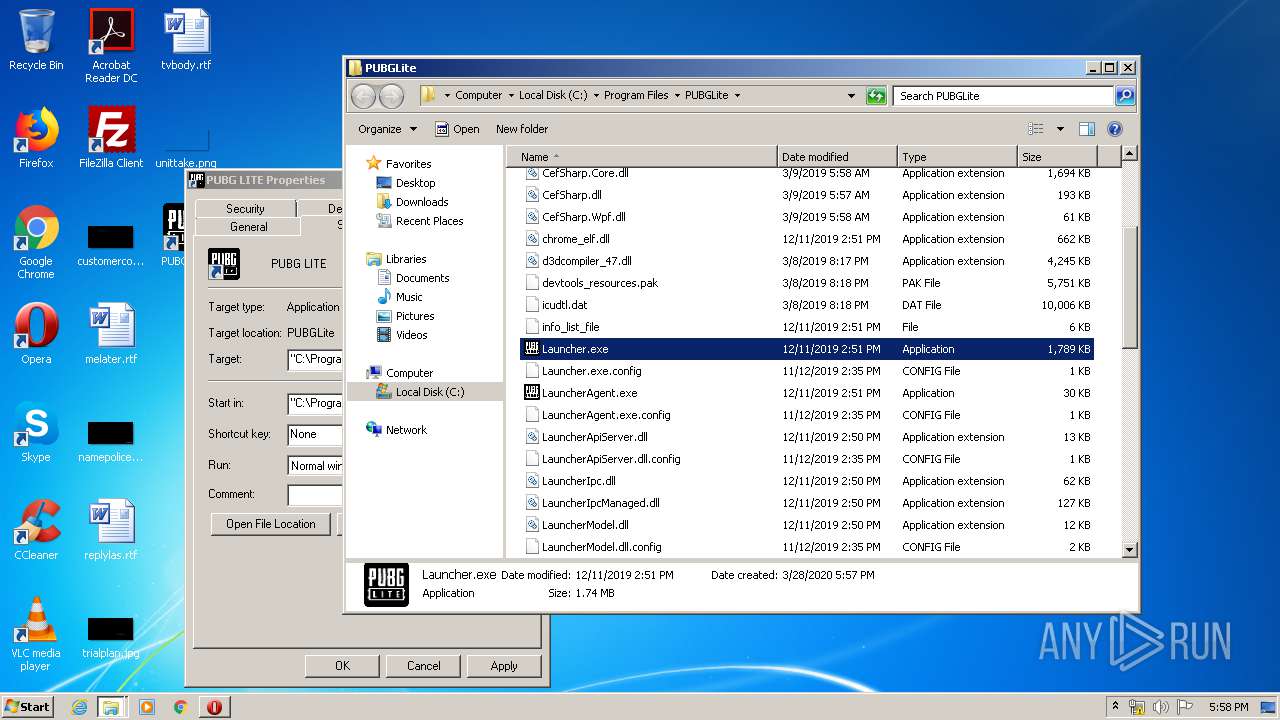This screenshot has height=720, width=1280.
Task: Sort by Type column header
Action: (957, 157)
